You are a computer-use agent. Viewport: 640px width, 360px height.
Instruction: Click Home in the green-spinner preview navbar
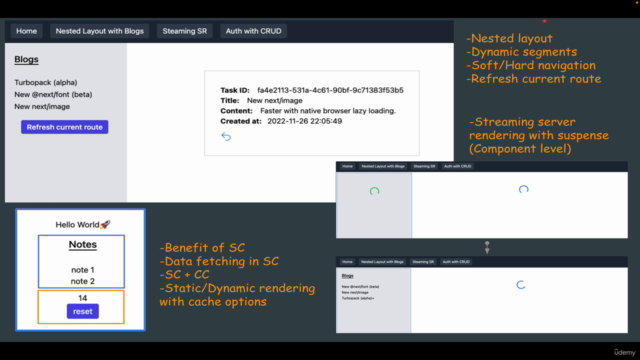(347, 166)
